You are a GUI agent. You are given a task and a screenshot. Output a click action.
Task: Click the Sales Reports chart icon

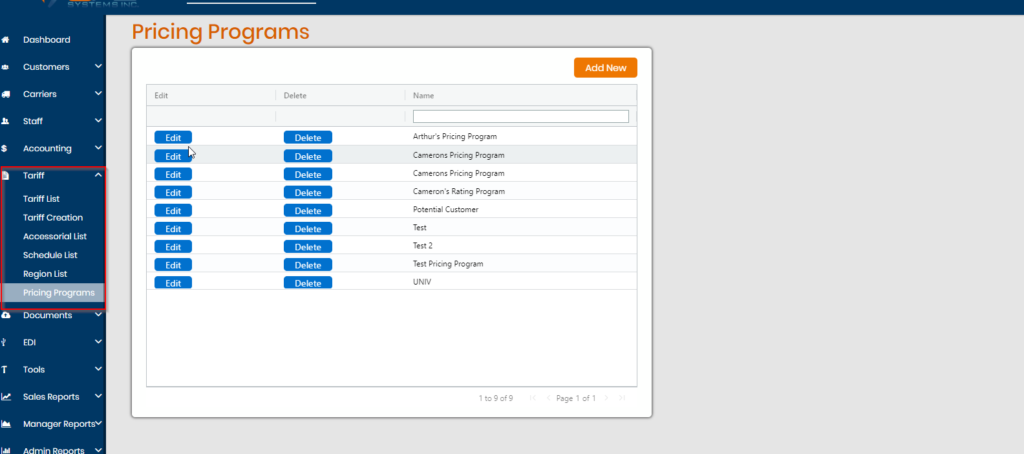coord(6,397)
